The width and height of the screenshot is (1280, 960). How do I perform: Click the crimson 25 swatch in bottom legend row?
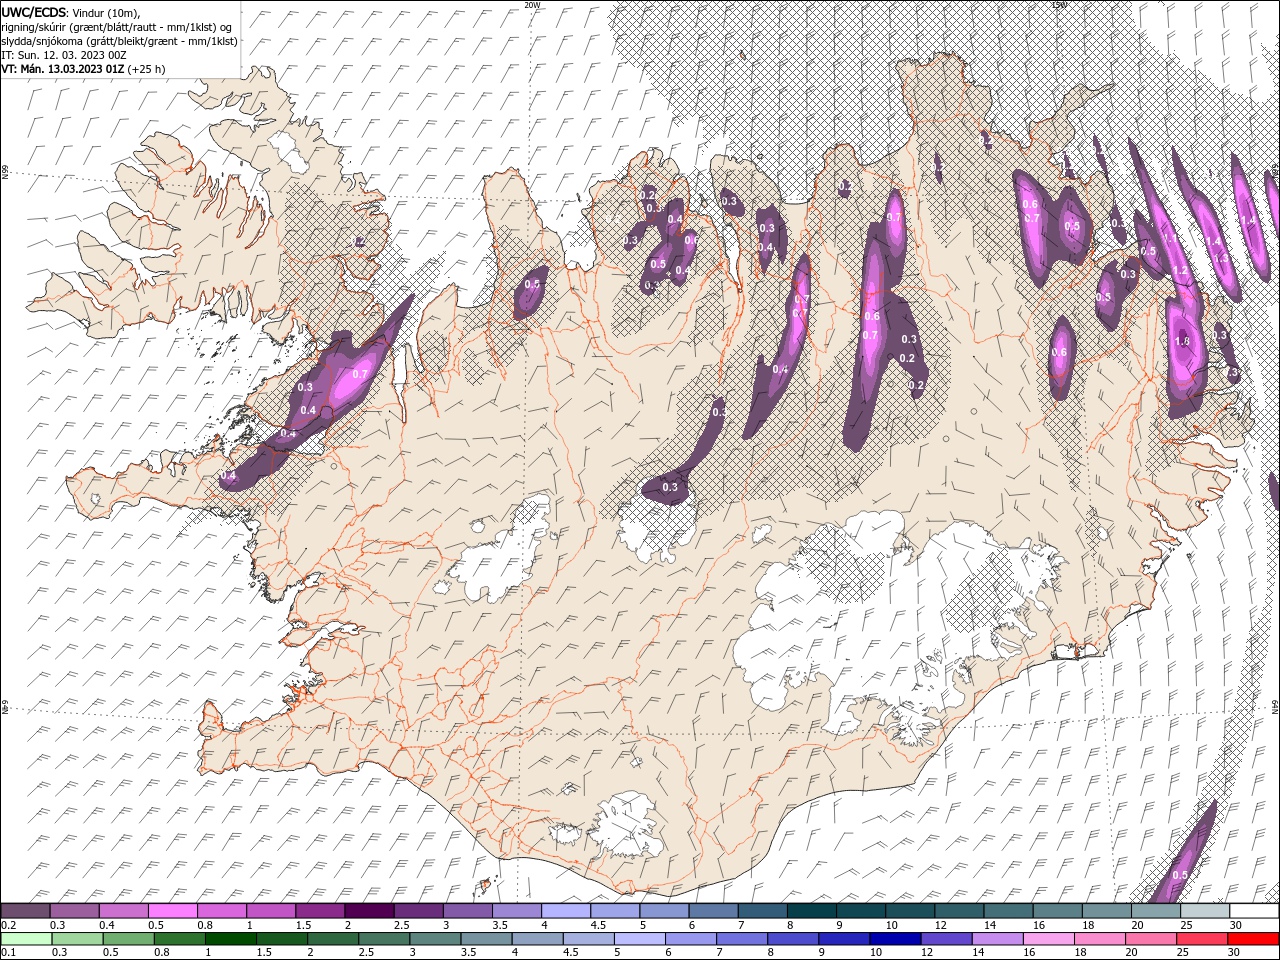[x=1201, y=939]
